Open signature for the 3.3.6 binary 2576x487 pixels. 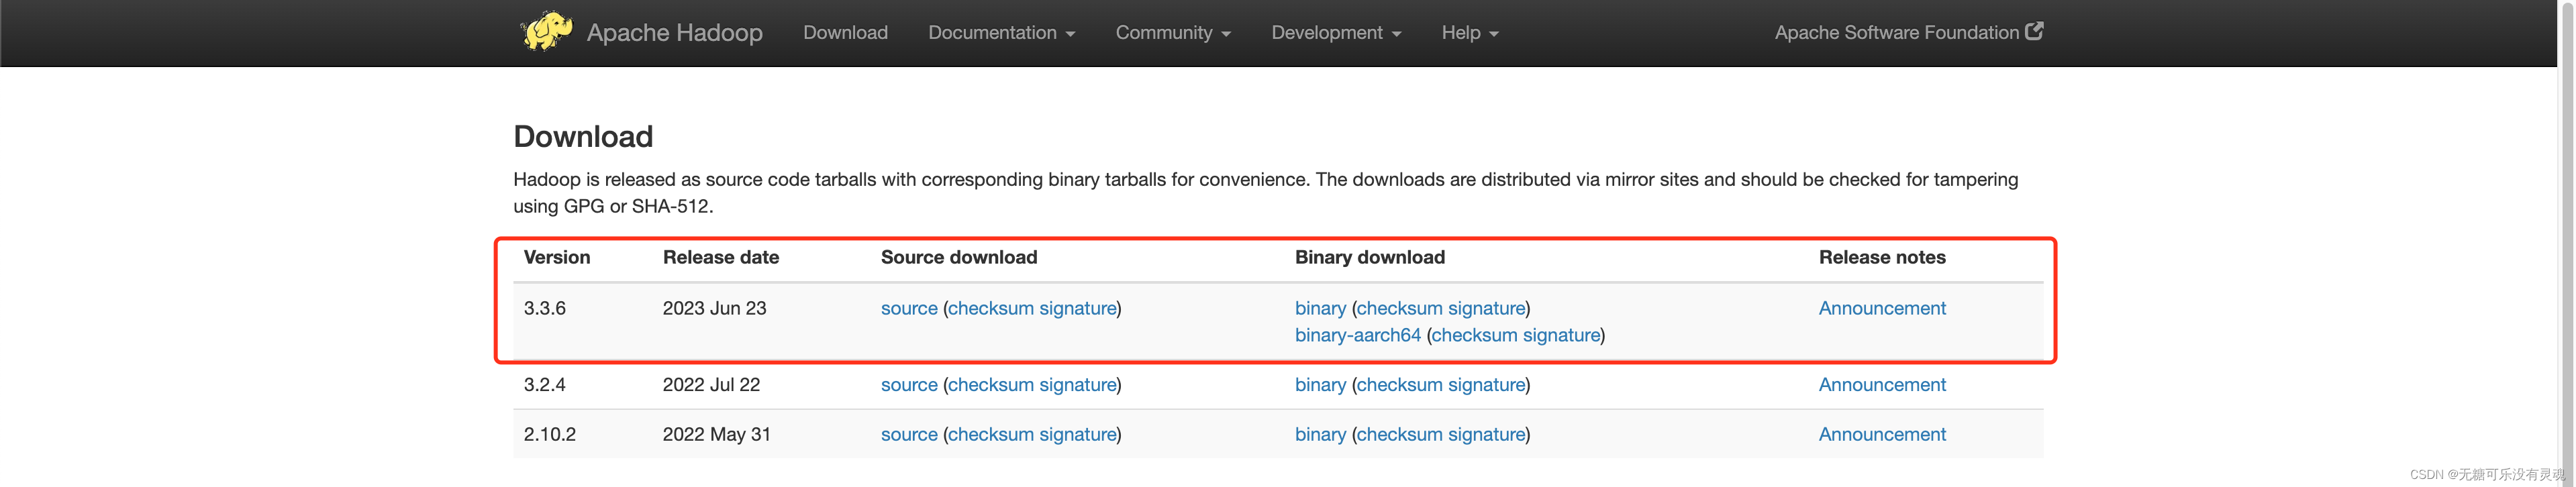tap(1487, 308)
